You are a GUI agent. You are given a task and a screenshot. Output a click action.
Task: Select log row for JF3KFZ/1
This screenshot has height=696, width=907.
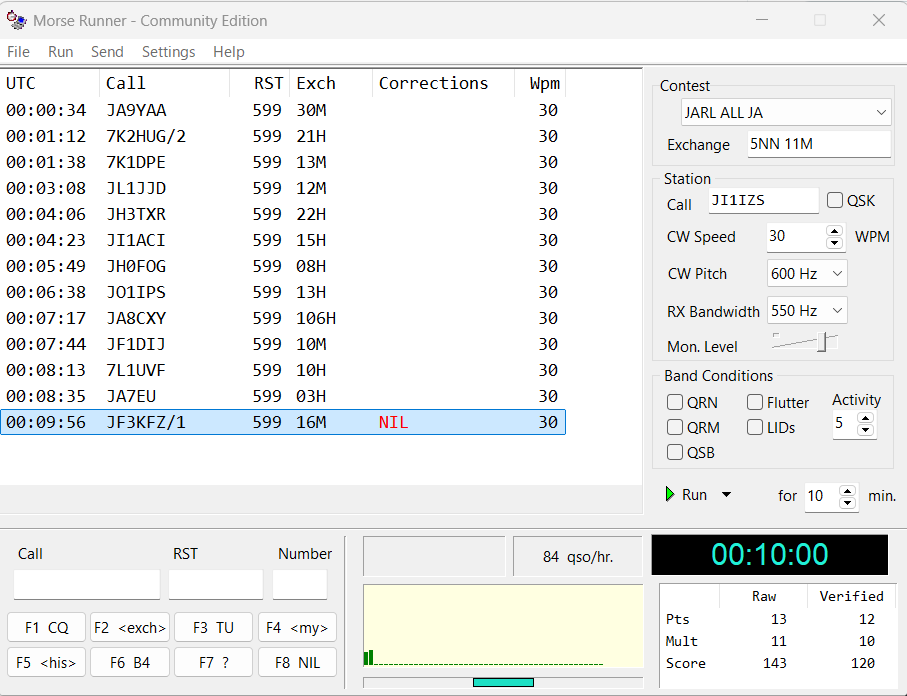pos(283,422)
